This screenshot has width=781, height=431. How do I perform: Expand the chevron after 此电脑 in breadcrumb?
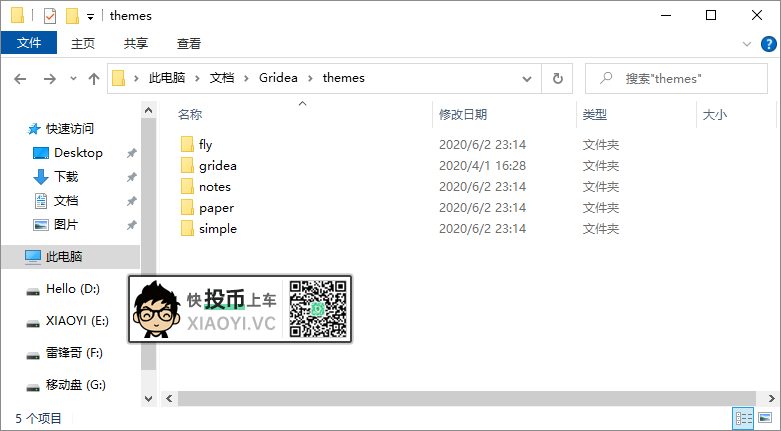pos(198,78)
